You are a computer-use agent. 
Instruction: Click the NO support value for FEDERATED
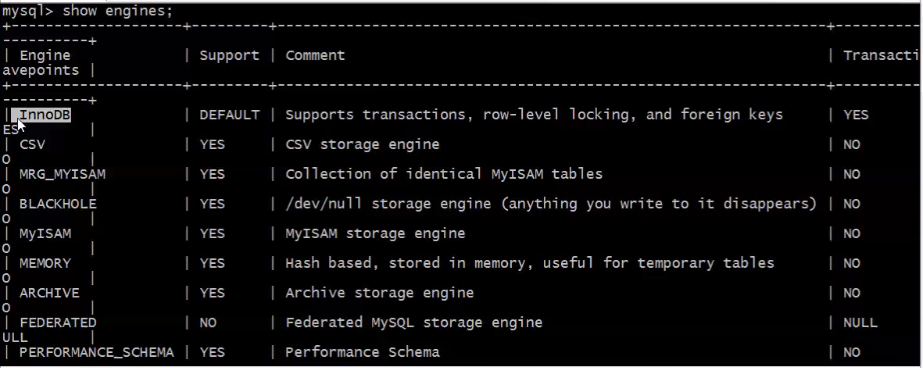point(208,323)
